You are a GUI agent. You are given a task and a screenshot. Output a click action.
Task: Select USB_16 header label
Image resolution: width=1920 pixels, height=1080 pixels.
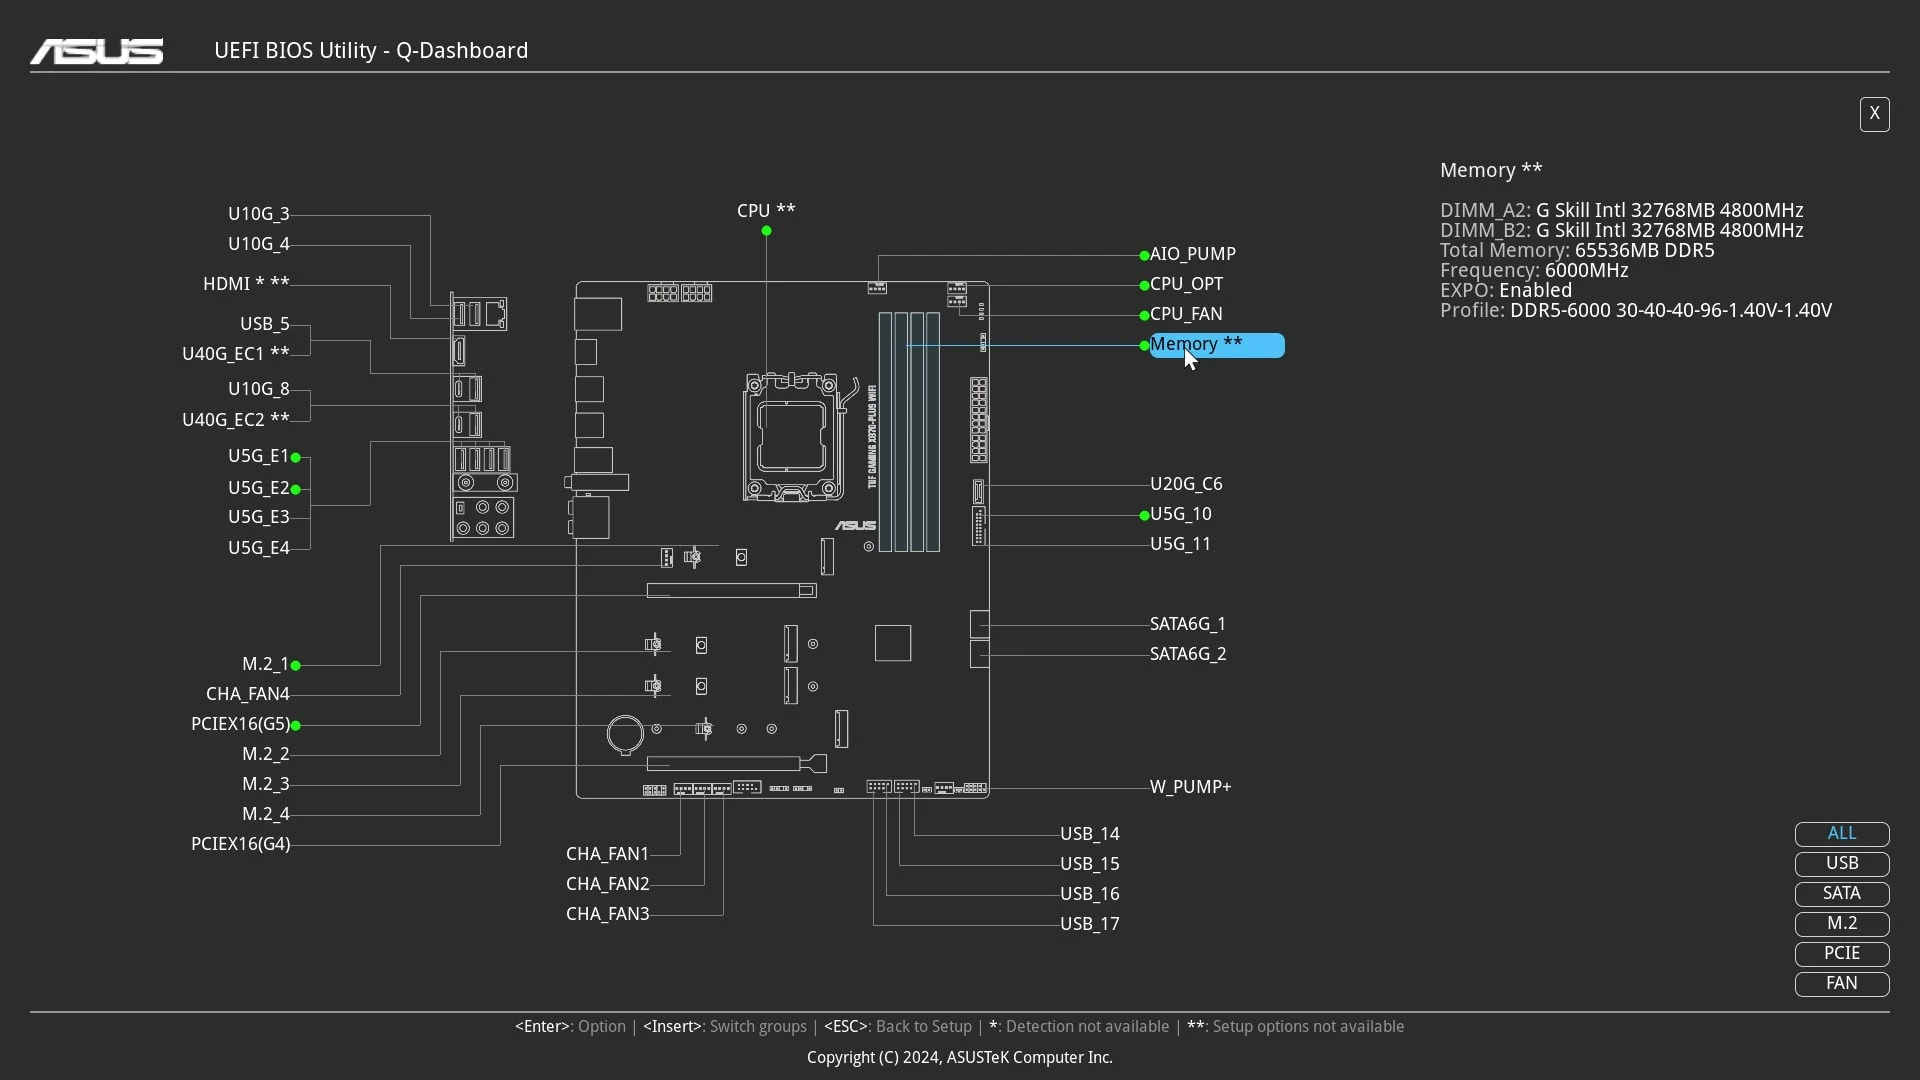coord(1089,894)
